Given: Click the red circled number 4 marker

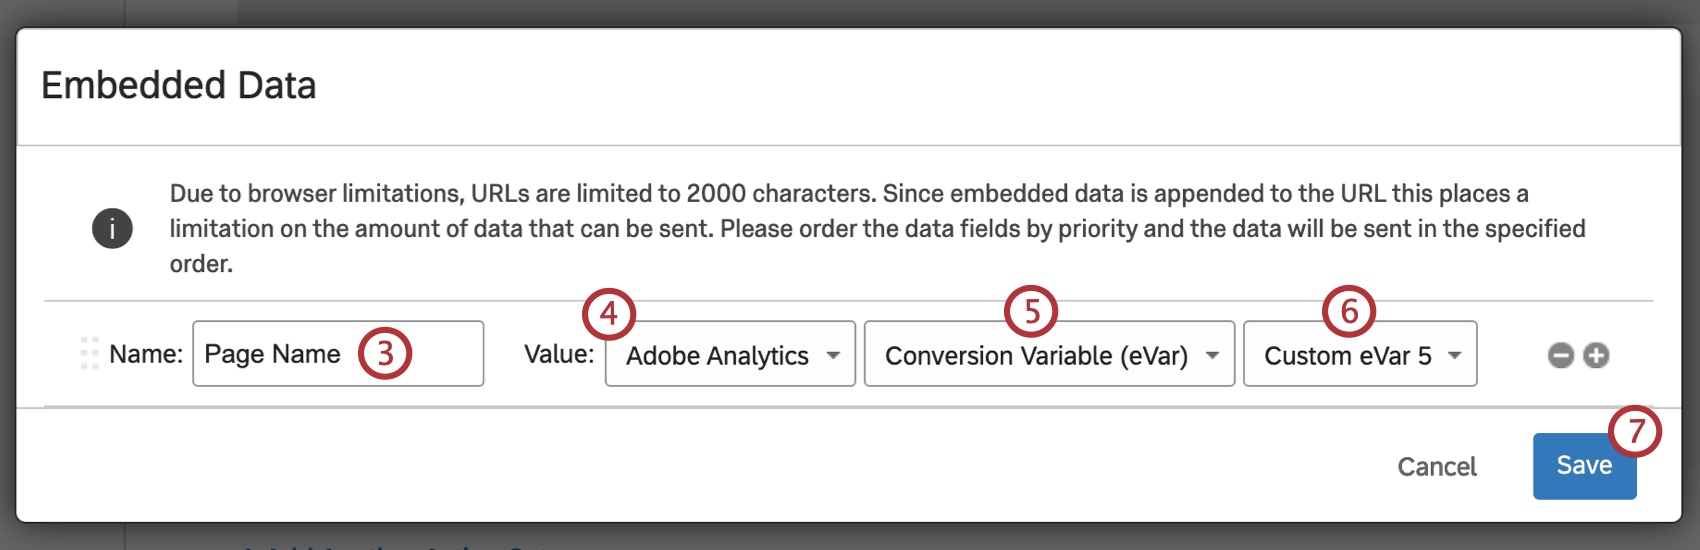Looking at the screenshot, I should 609,314.
